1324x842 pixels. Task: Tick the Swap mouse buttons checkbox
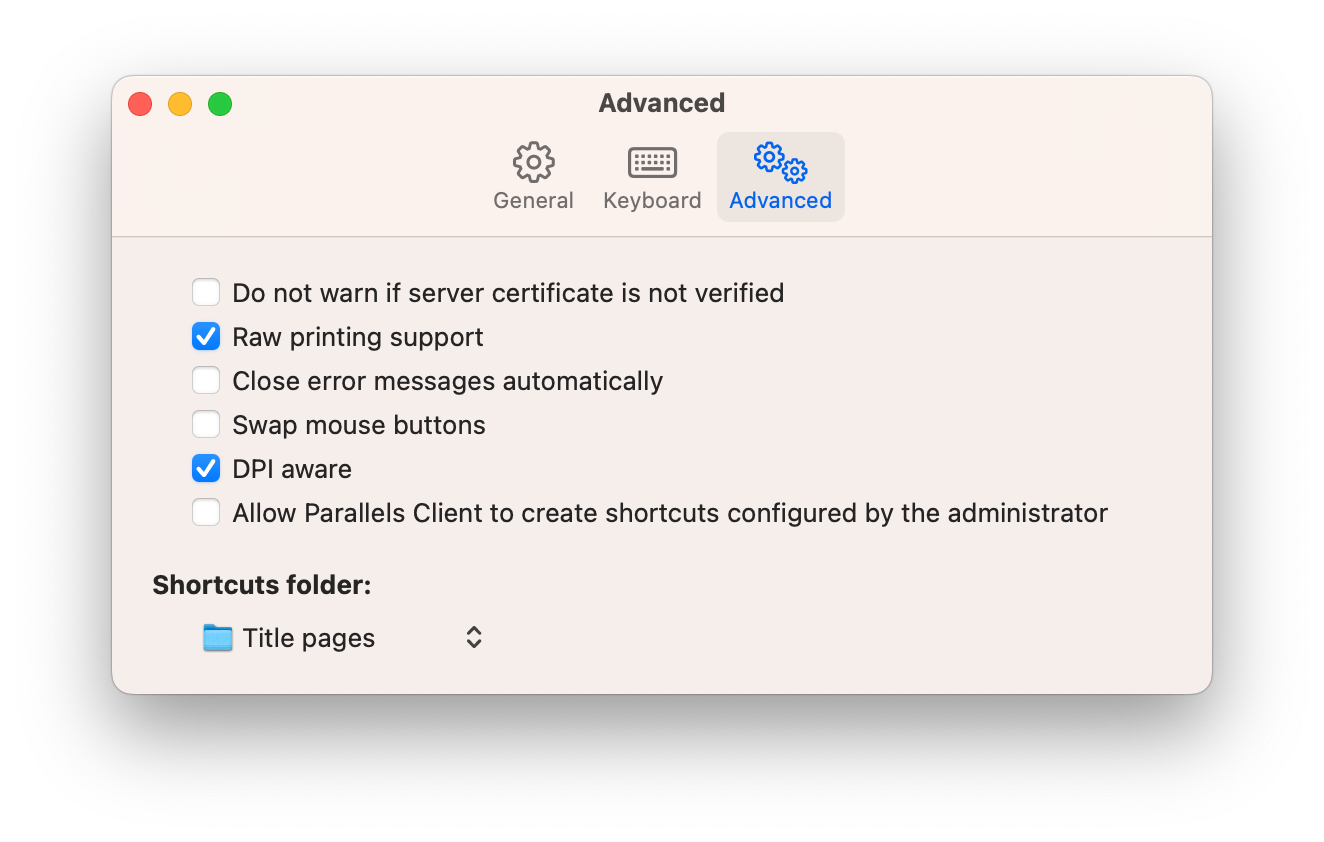(206, 425)
